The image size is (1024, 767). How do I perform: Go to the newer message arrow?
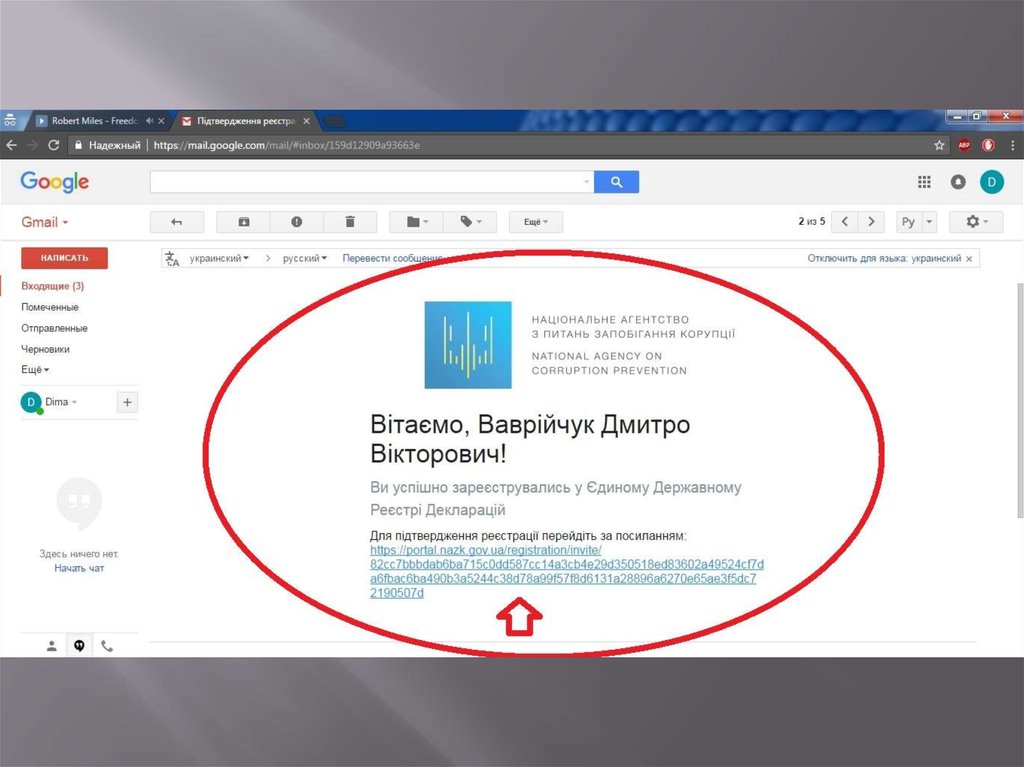[844, 221]
